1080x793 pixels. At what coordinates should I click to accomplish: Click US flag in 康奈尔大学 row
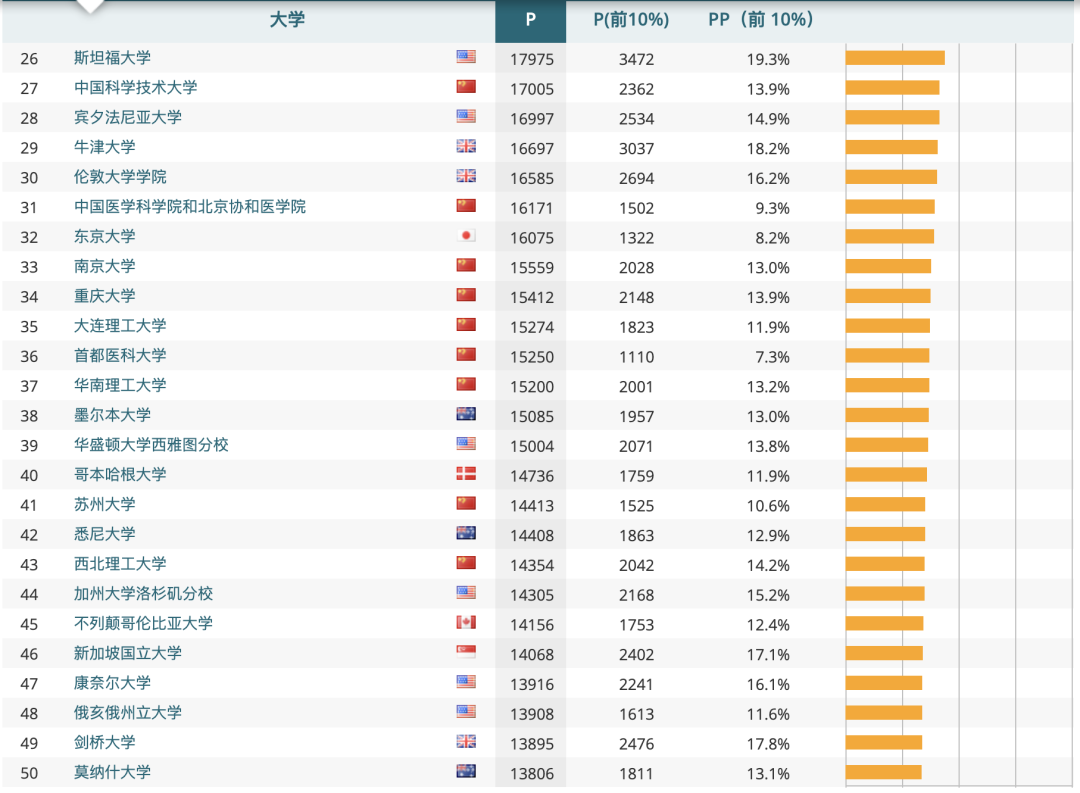(466, 681)
